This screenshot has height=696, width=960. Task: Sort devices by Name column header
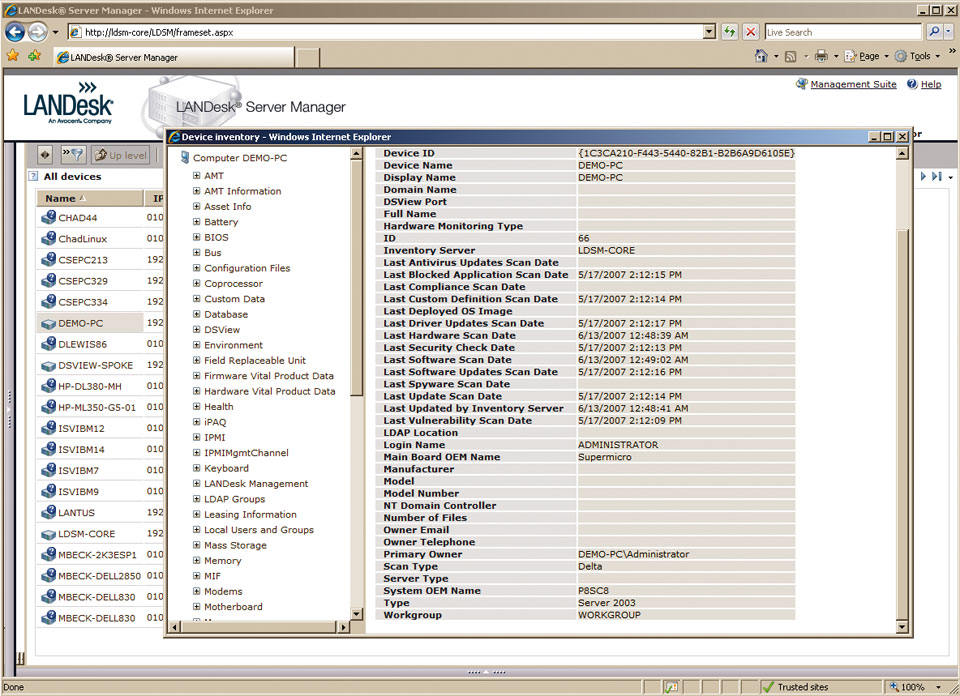tap(61, 198)
